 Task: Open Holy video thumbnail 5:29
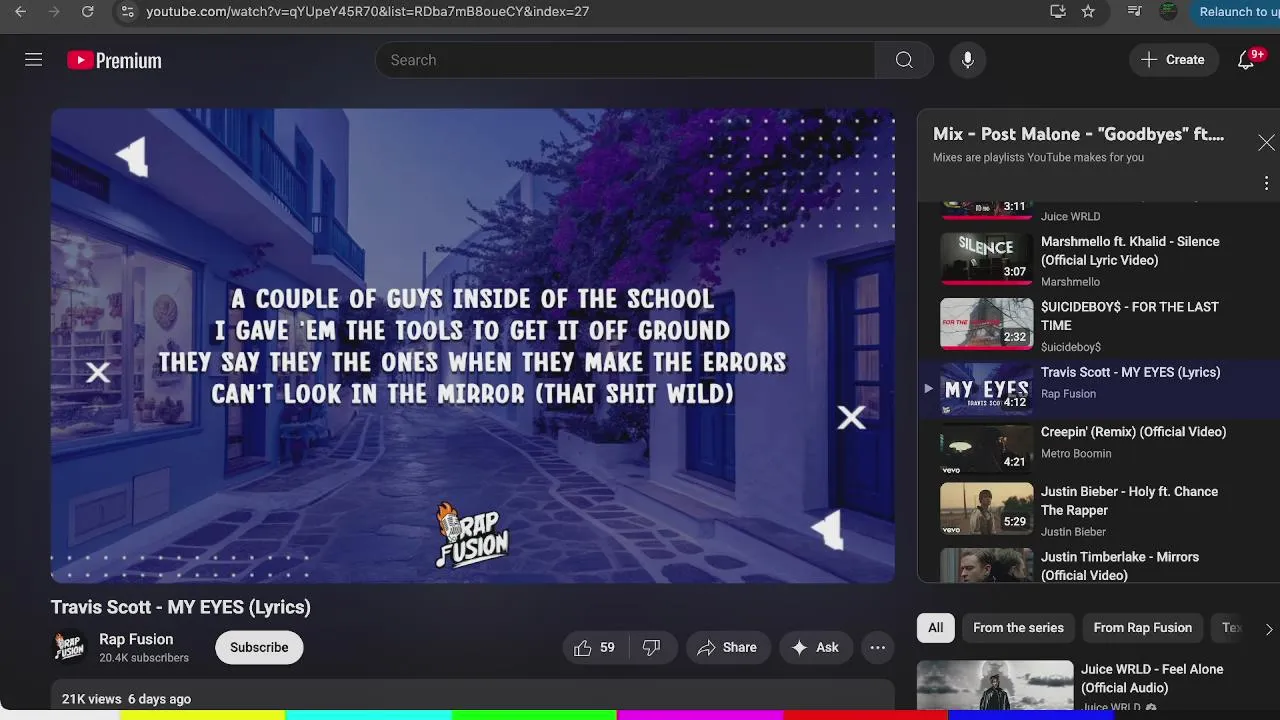tap(987, 509)
